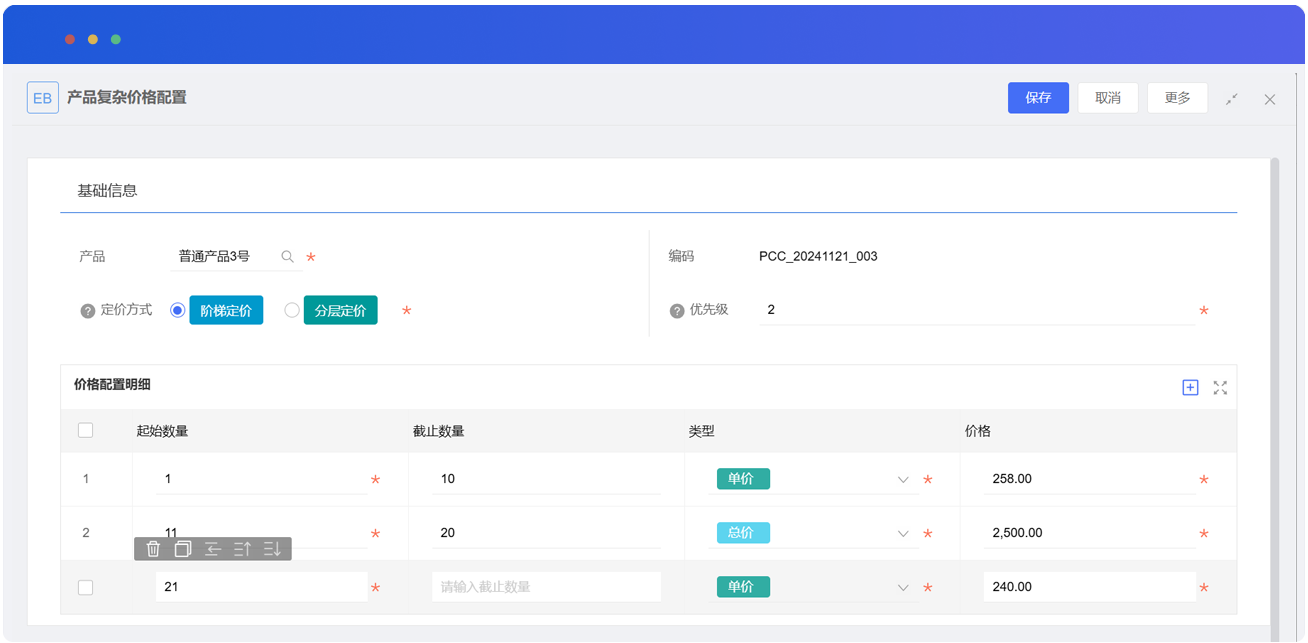1308x643 pixels.
Task: Add a new row with the plus icon
Action: click(1190, 387)
